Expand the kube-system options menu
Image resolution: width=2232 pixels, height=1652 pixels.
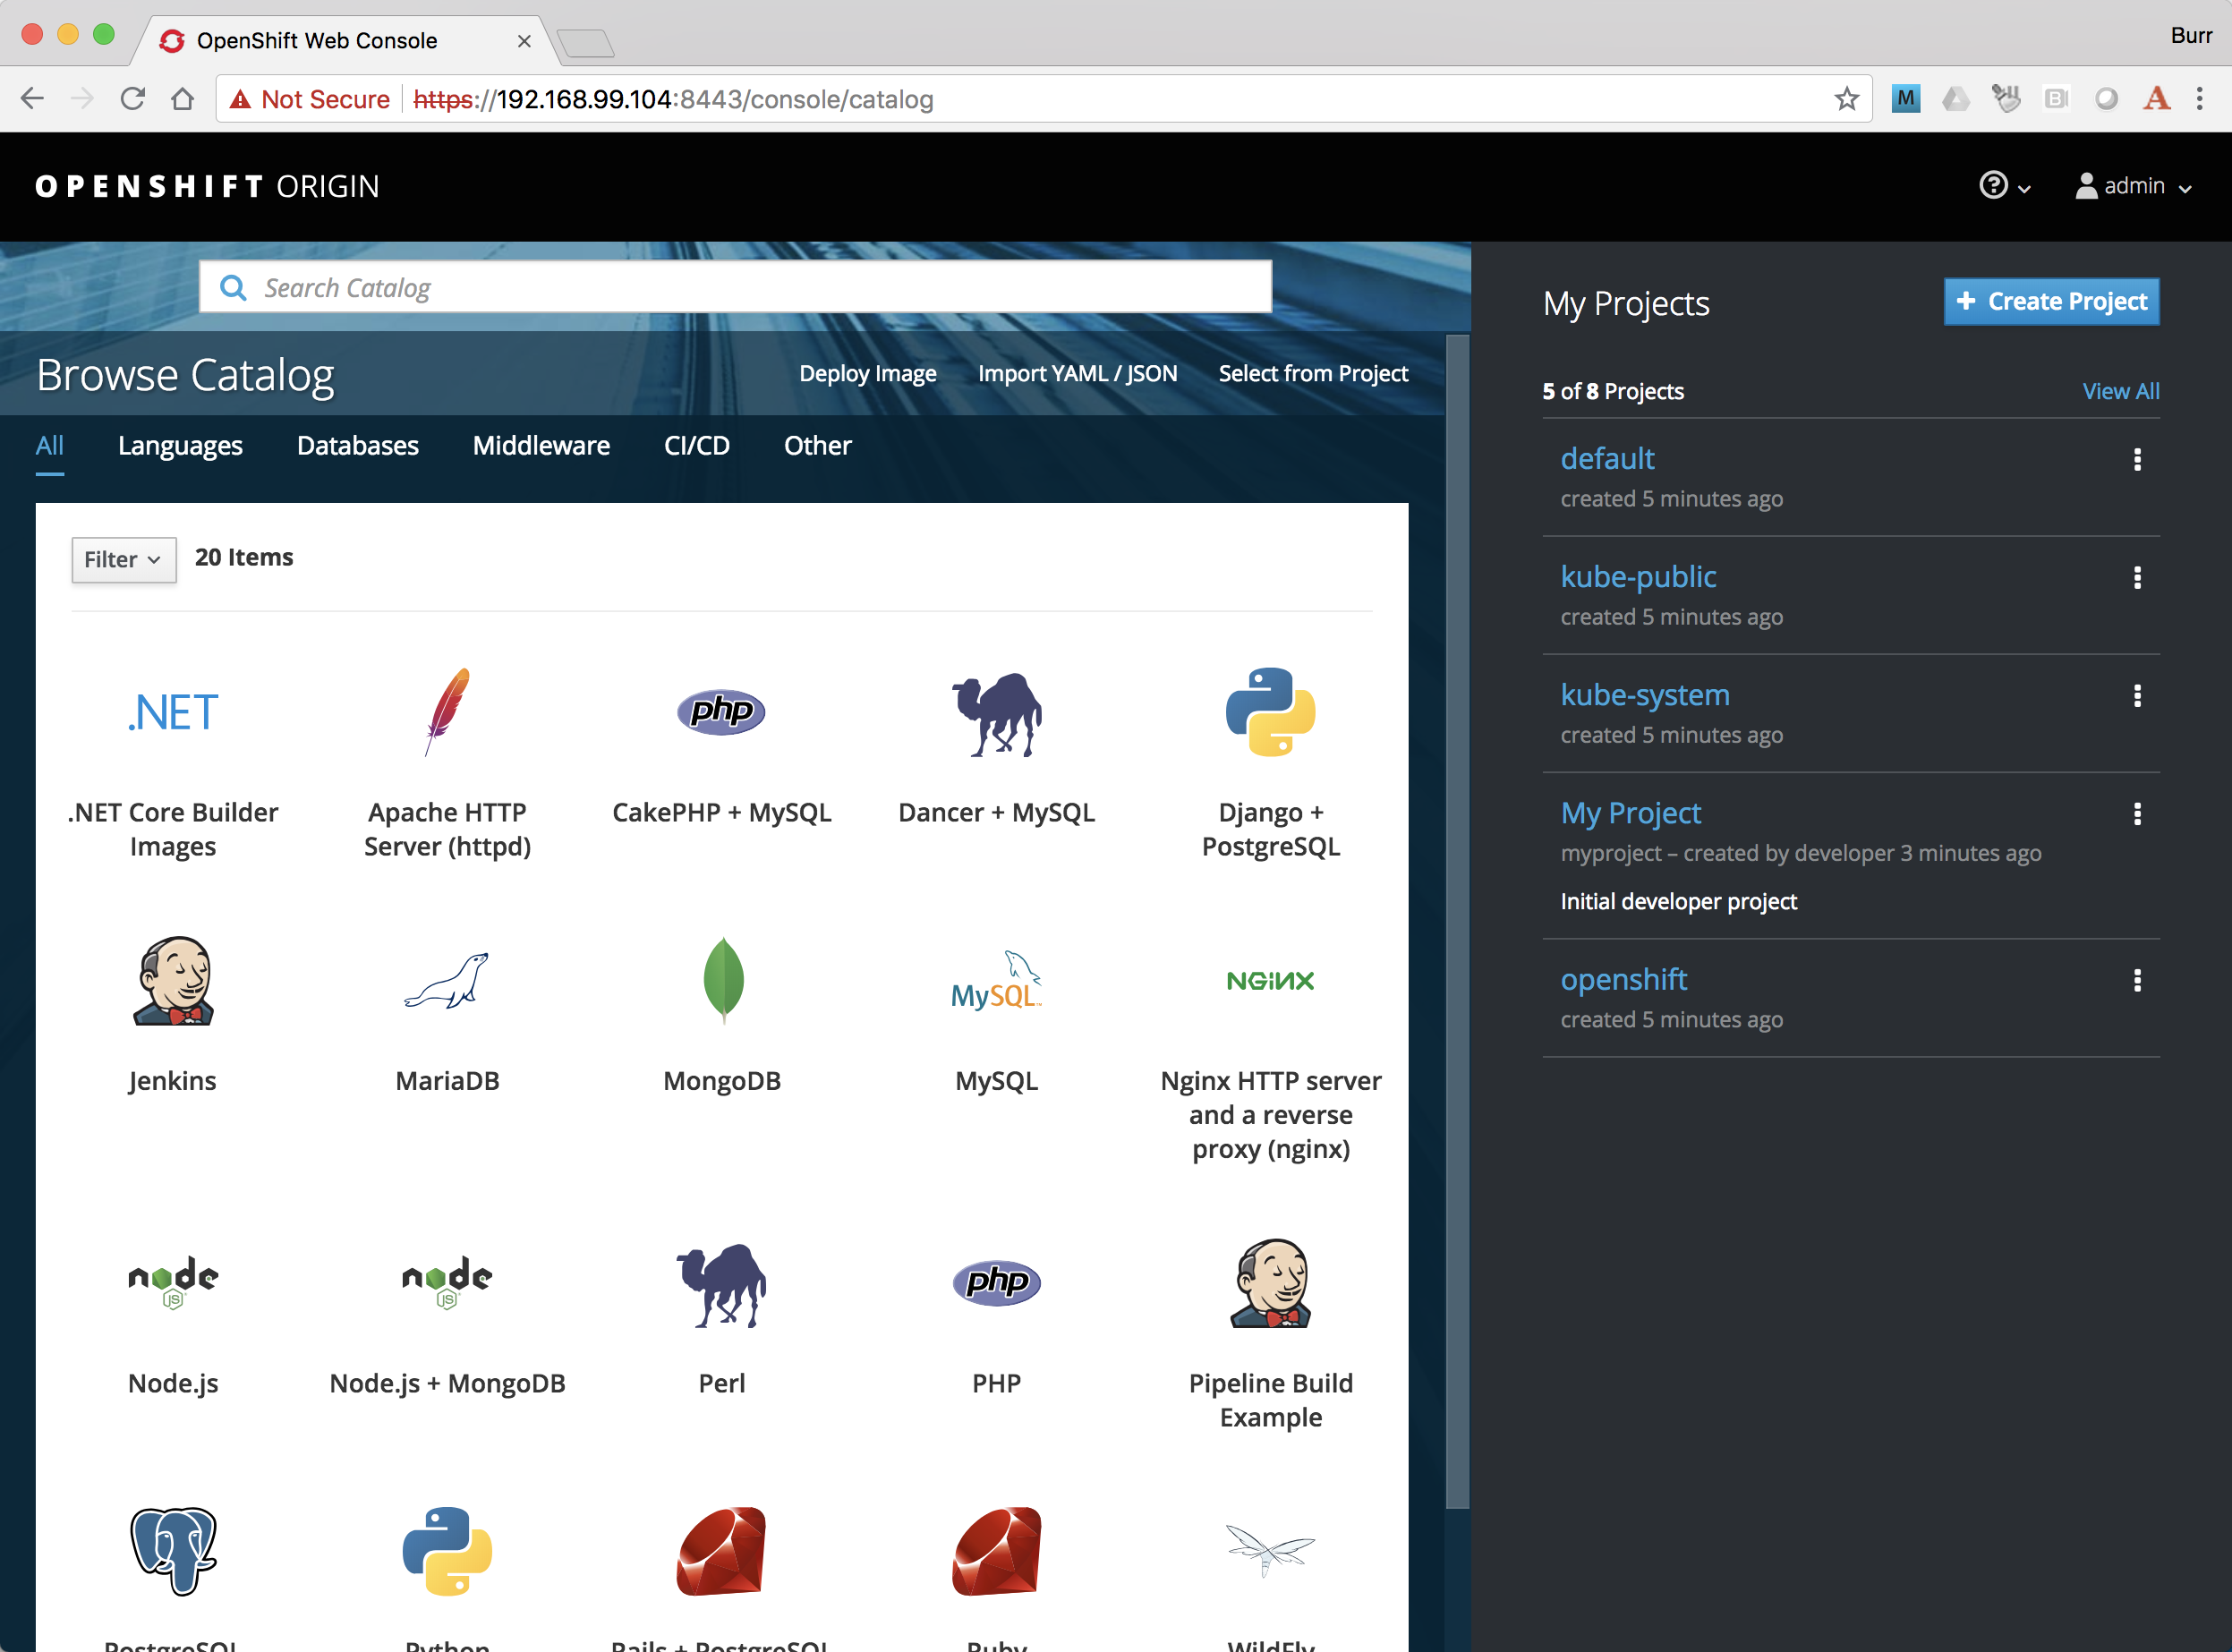[2136, 696]
